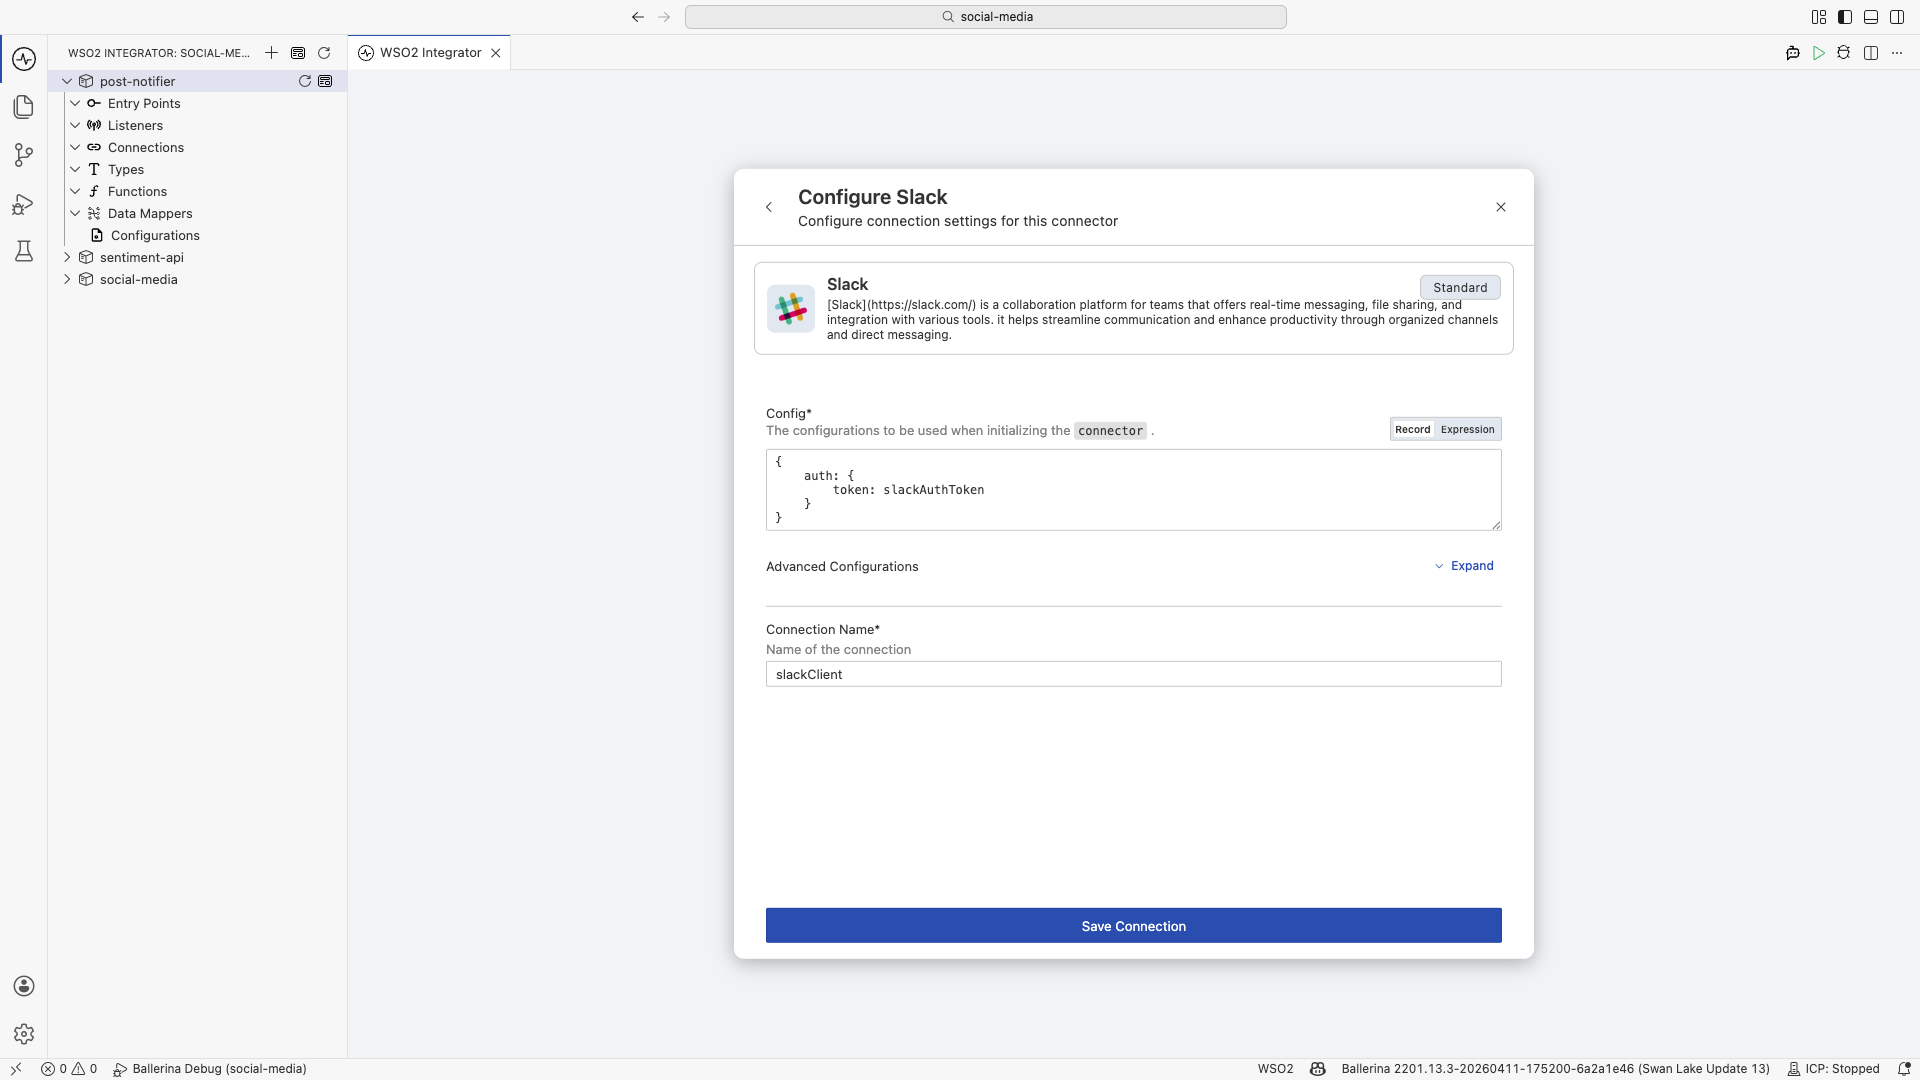Viewport: 1920px width, 1080px height.
Task: Close the Configure Slack dialog
Action: [x=1500, y=207]
